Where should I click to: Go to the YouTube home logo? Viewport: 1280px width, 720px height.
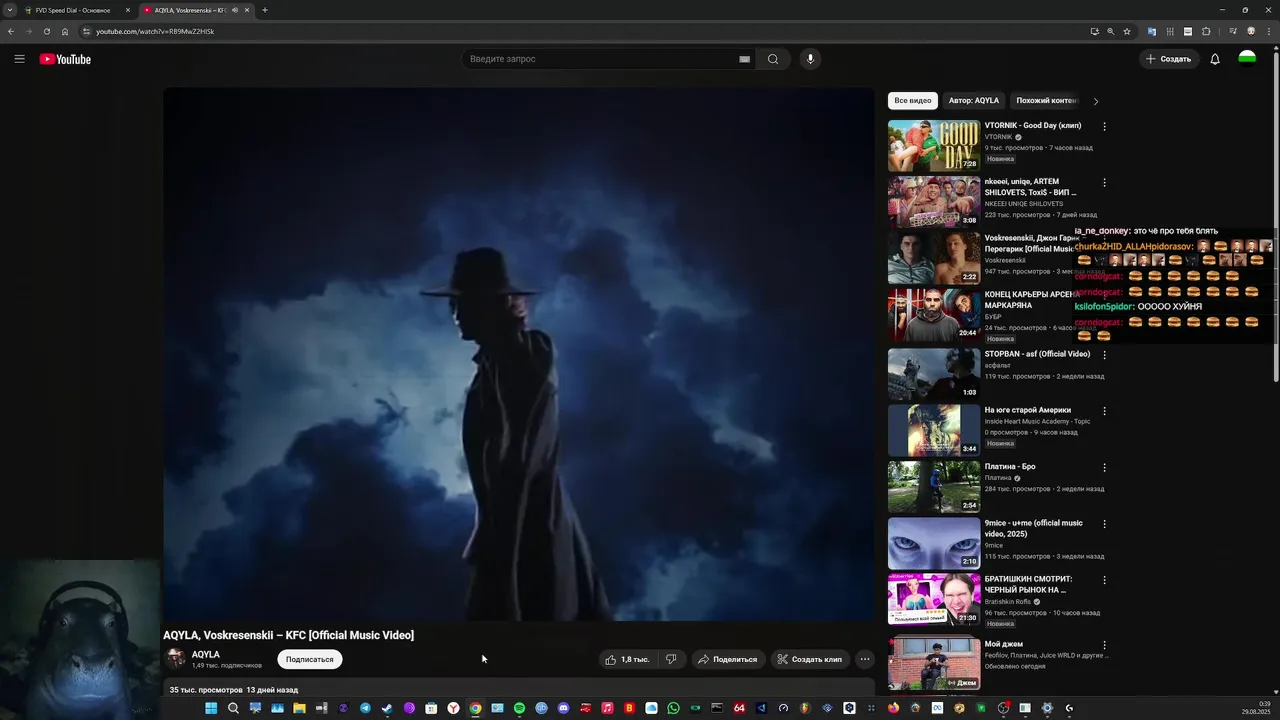[65, 59]
